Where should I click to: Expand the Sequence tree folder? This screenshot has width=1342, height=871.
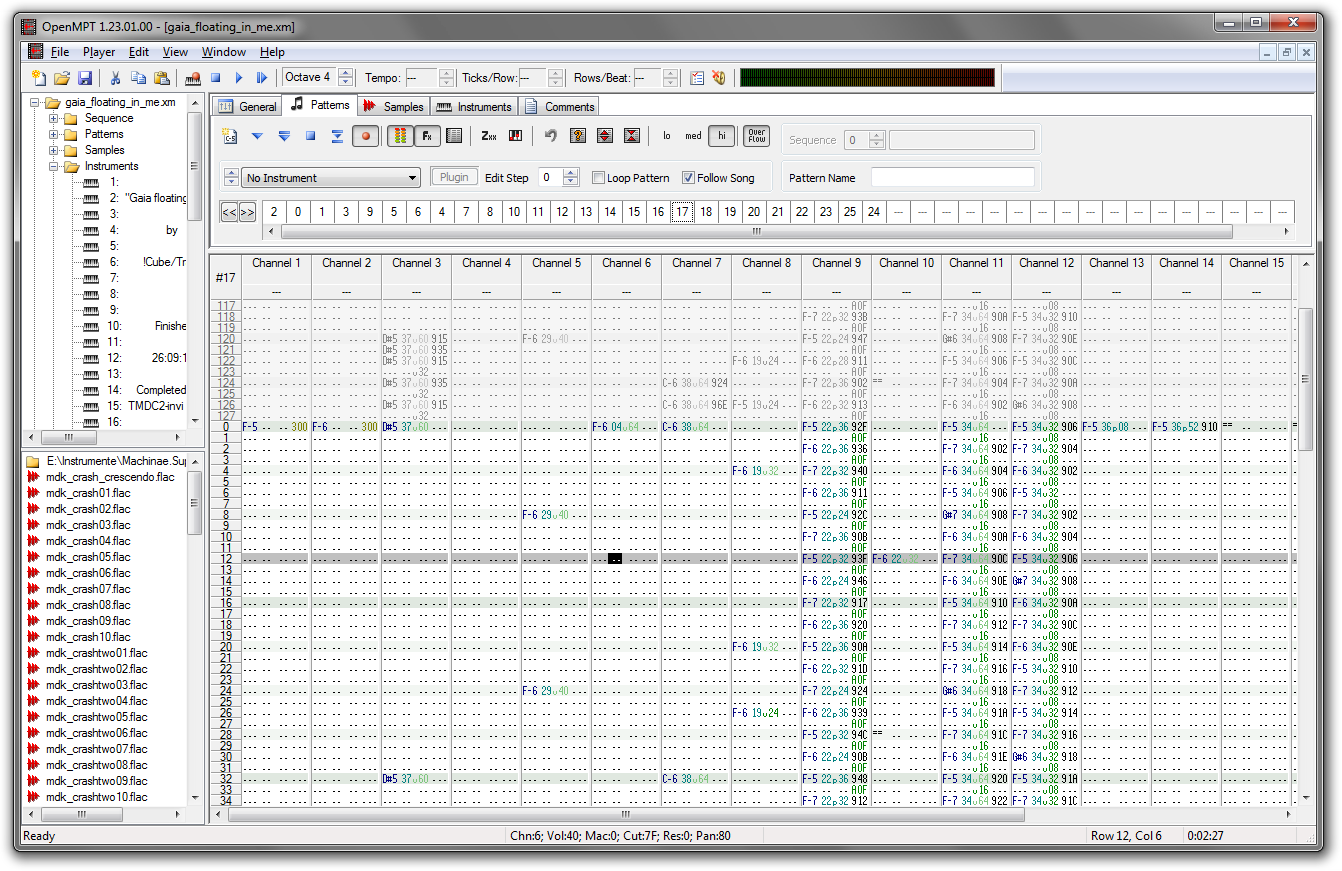[54, 118]
